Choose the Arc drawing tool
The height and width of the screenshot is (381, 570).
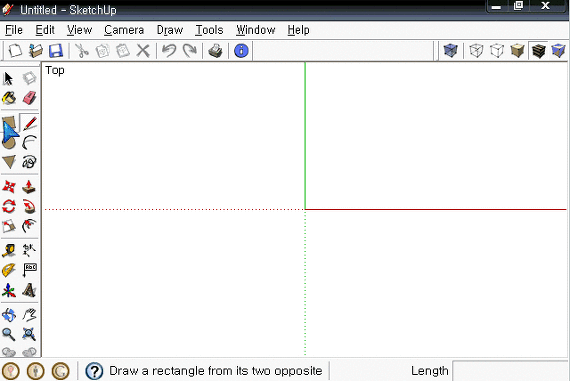[x=29, y=143]
